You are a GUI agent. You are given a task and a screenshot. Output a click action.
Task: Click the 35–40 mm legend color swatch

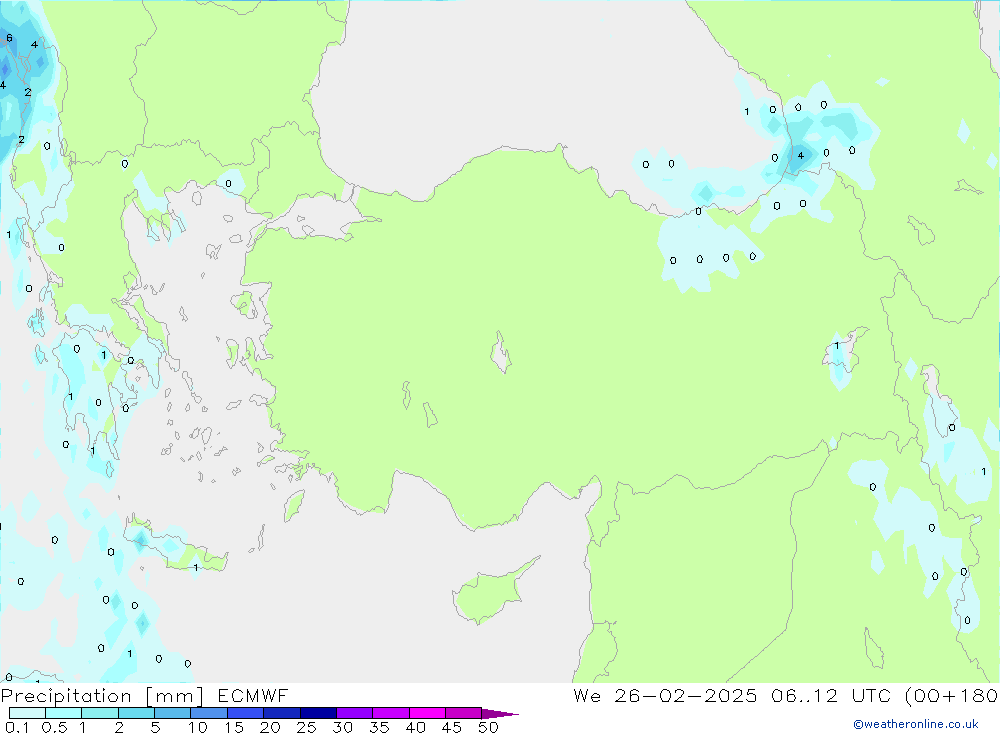coord(390,713)
